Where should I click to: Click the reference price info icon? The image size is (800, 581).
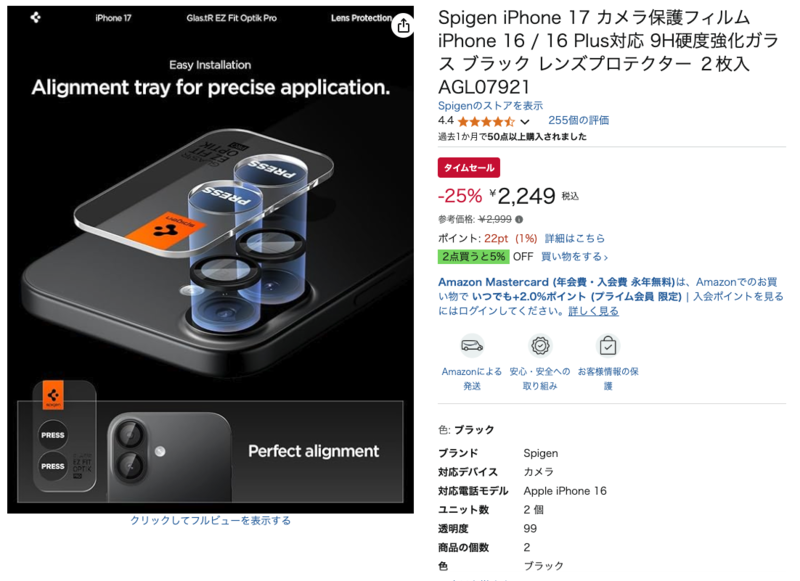519,219
